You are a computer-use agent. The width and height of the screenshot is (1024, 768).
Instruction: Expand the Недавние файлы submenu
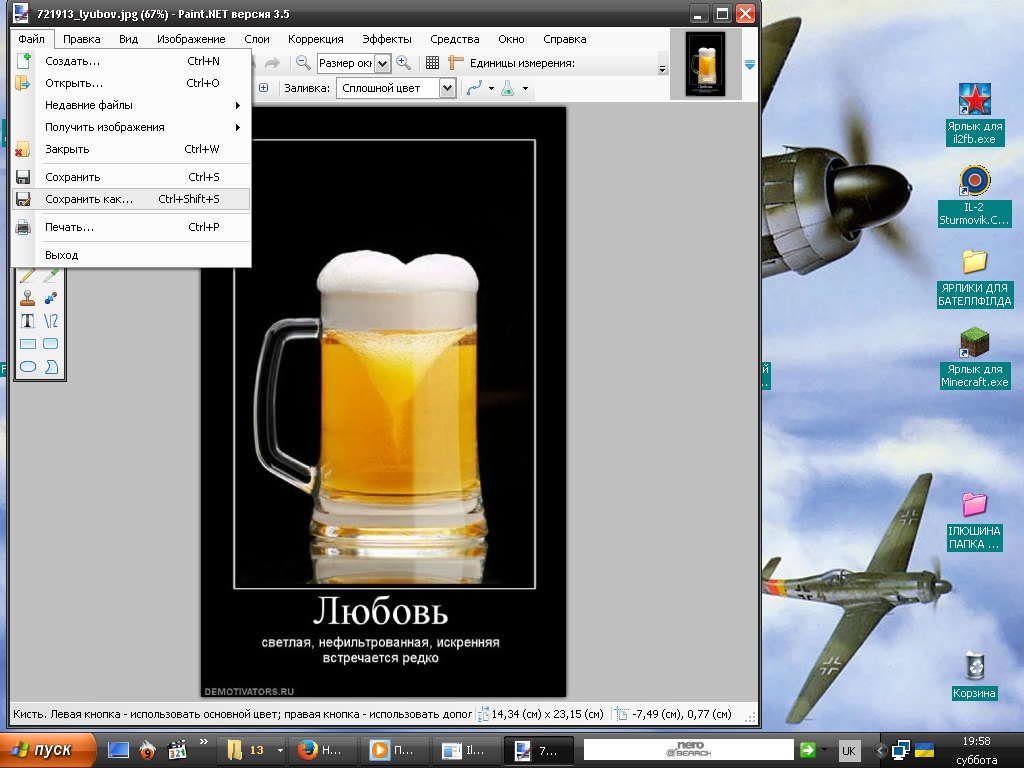point(130,105)
